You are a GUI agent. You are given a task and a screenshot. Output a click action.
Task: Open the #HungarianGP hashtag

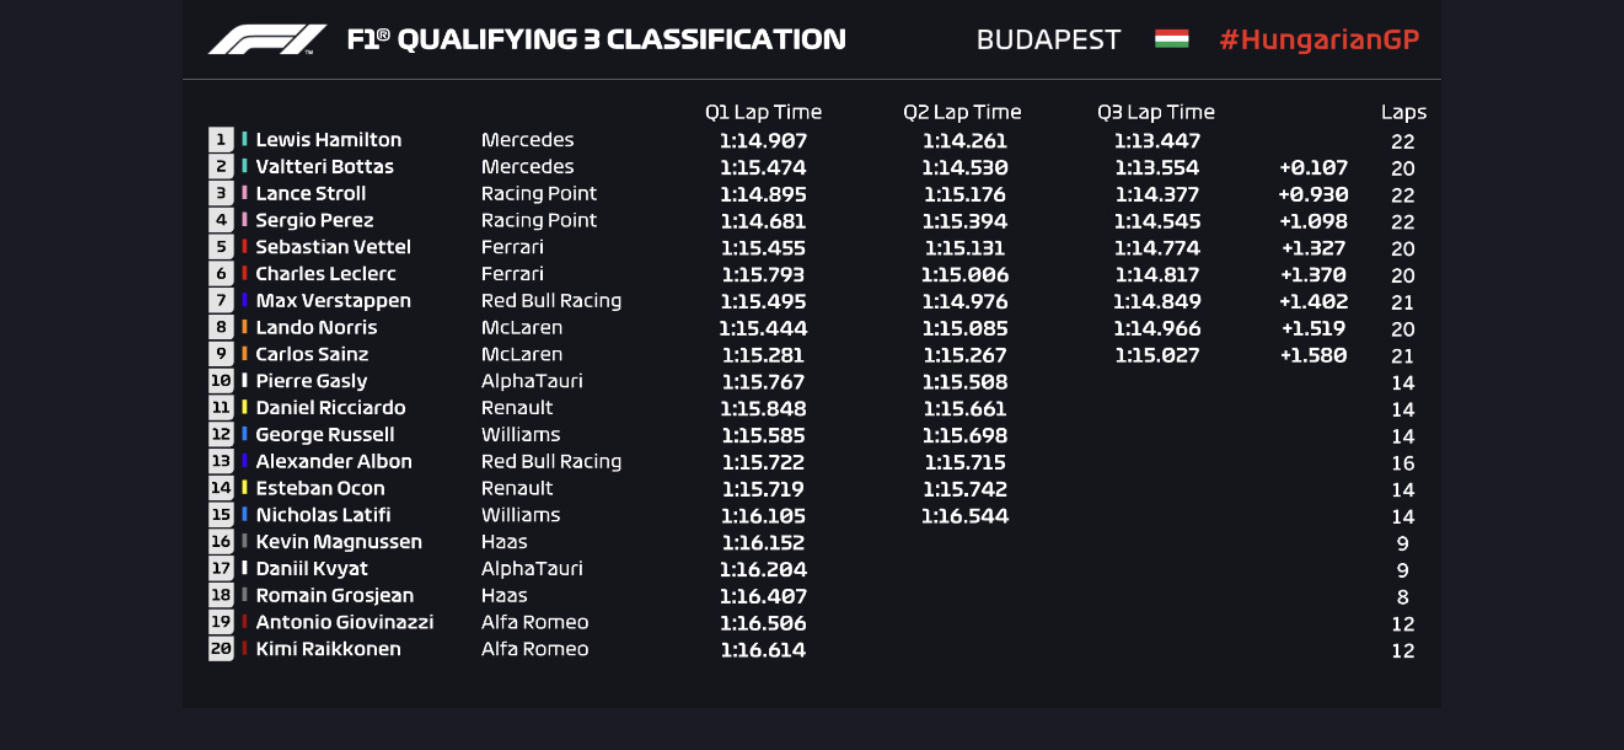[x=1319, y=40]
